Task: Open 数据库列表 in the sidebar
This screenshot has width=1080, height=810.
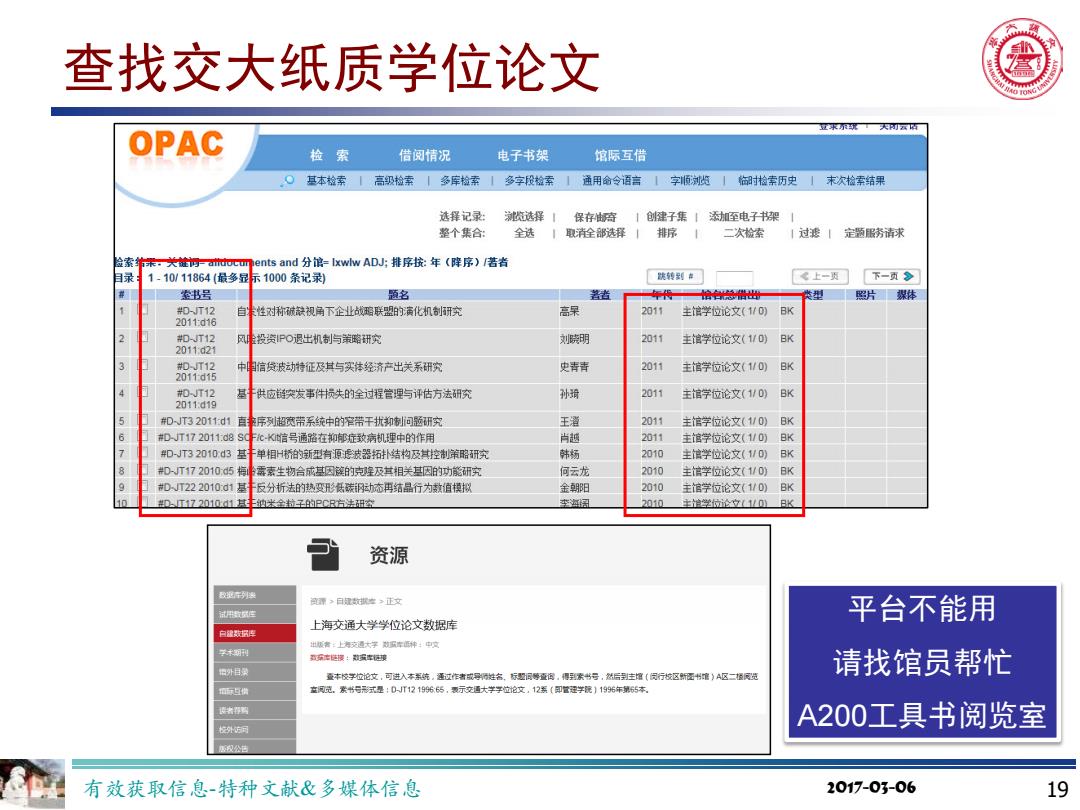Action: pyautogui.click(x=255, y=594)
